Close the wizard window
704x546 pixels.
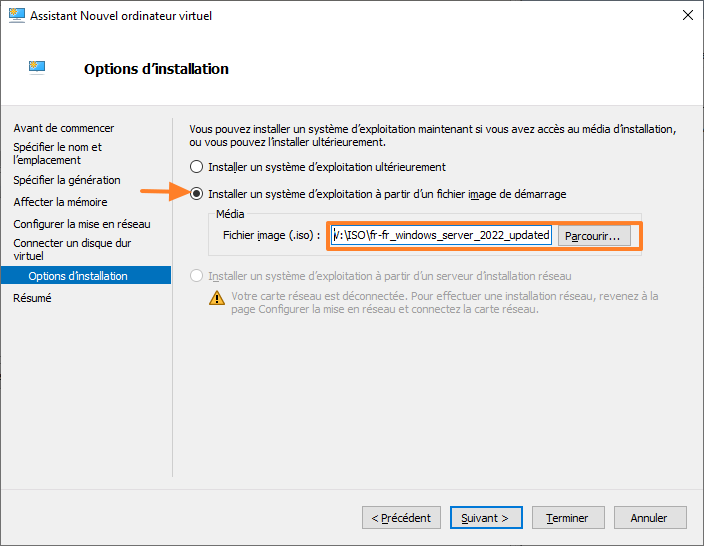(x=688, y=16)
